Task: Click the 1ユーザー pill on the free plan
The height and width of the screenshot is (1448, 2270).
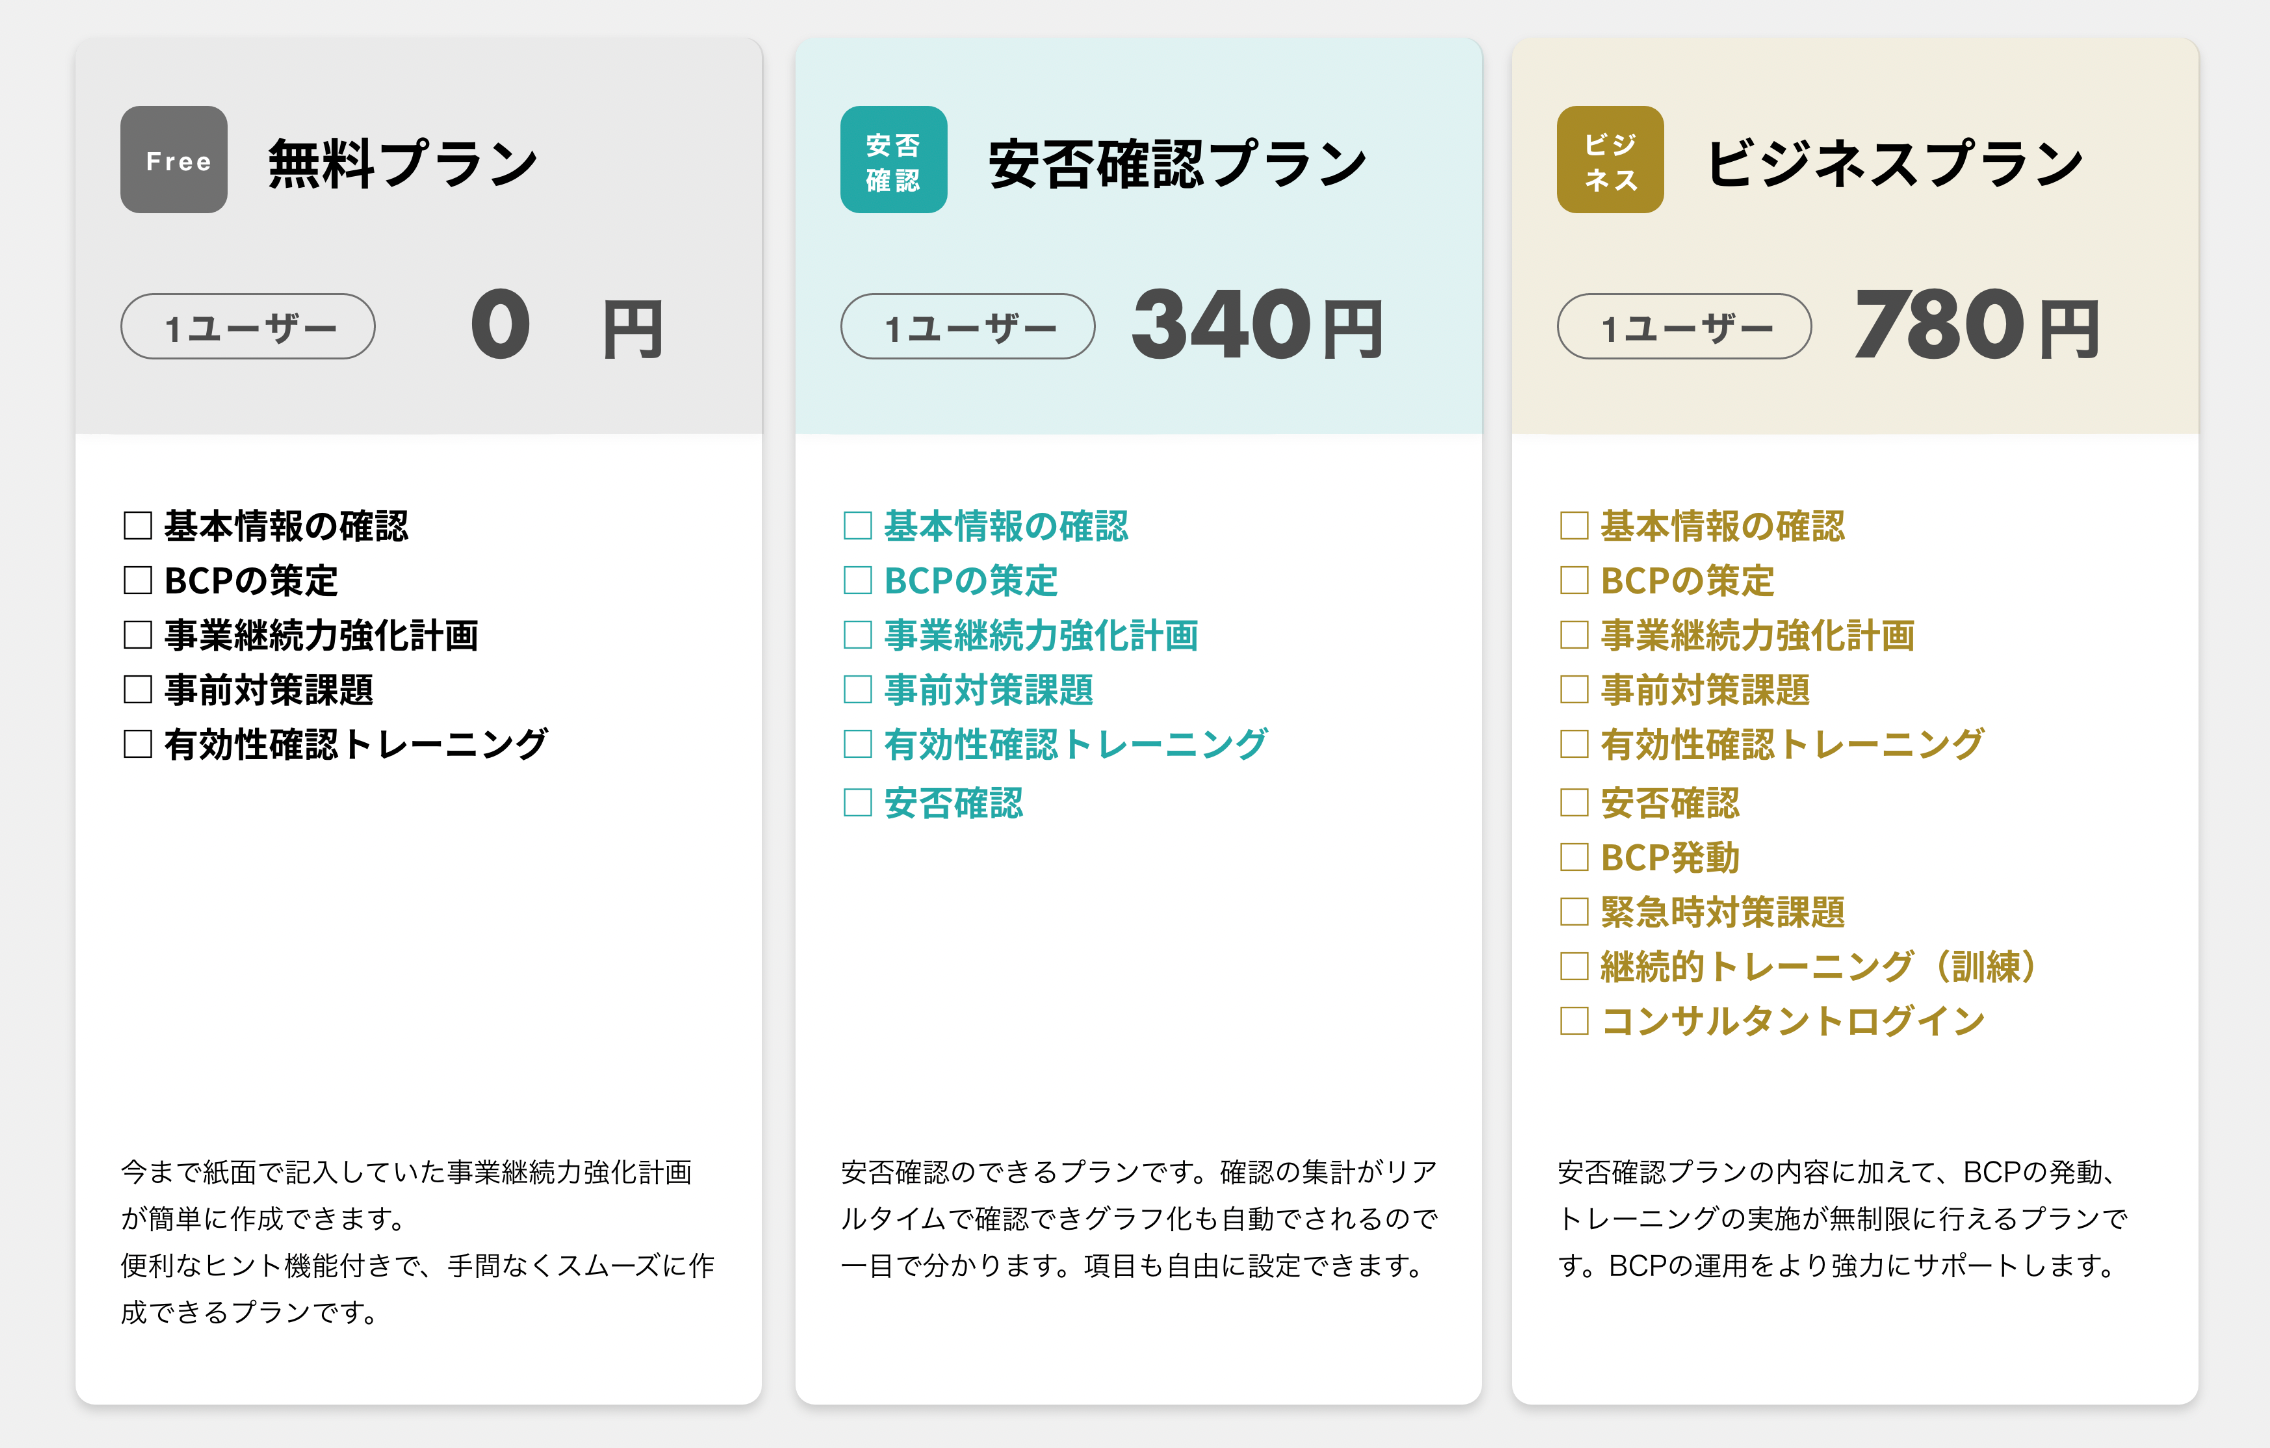Action: (x=248, y=327)
